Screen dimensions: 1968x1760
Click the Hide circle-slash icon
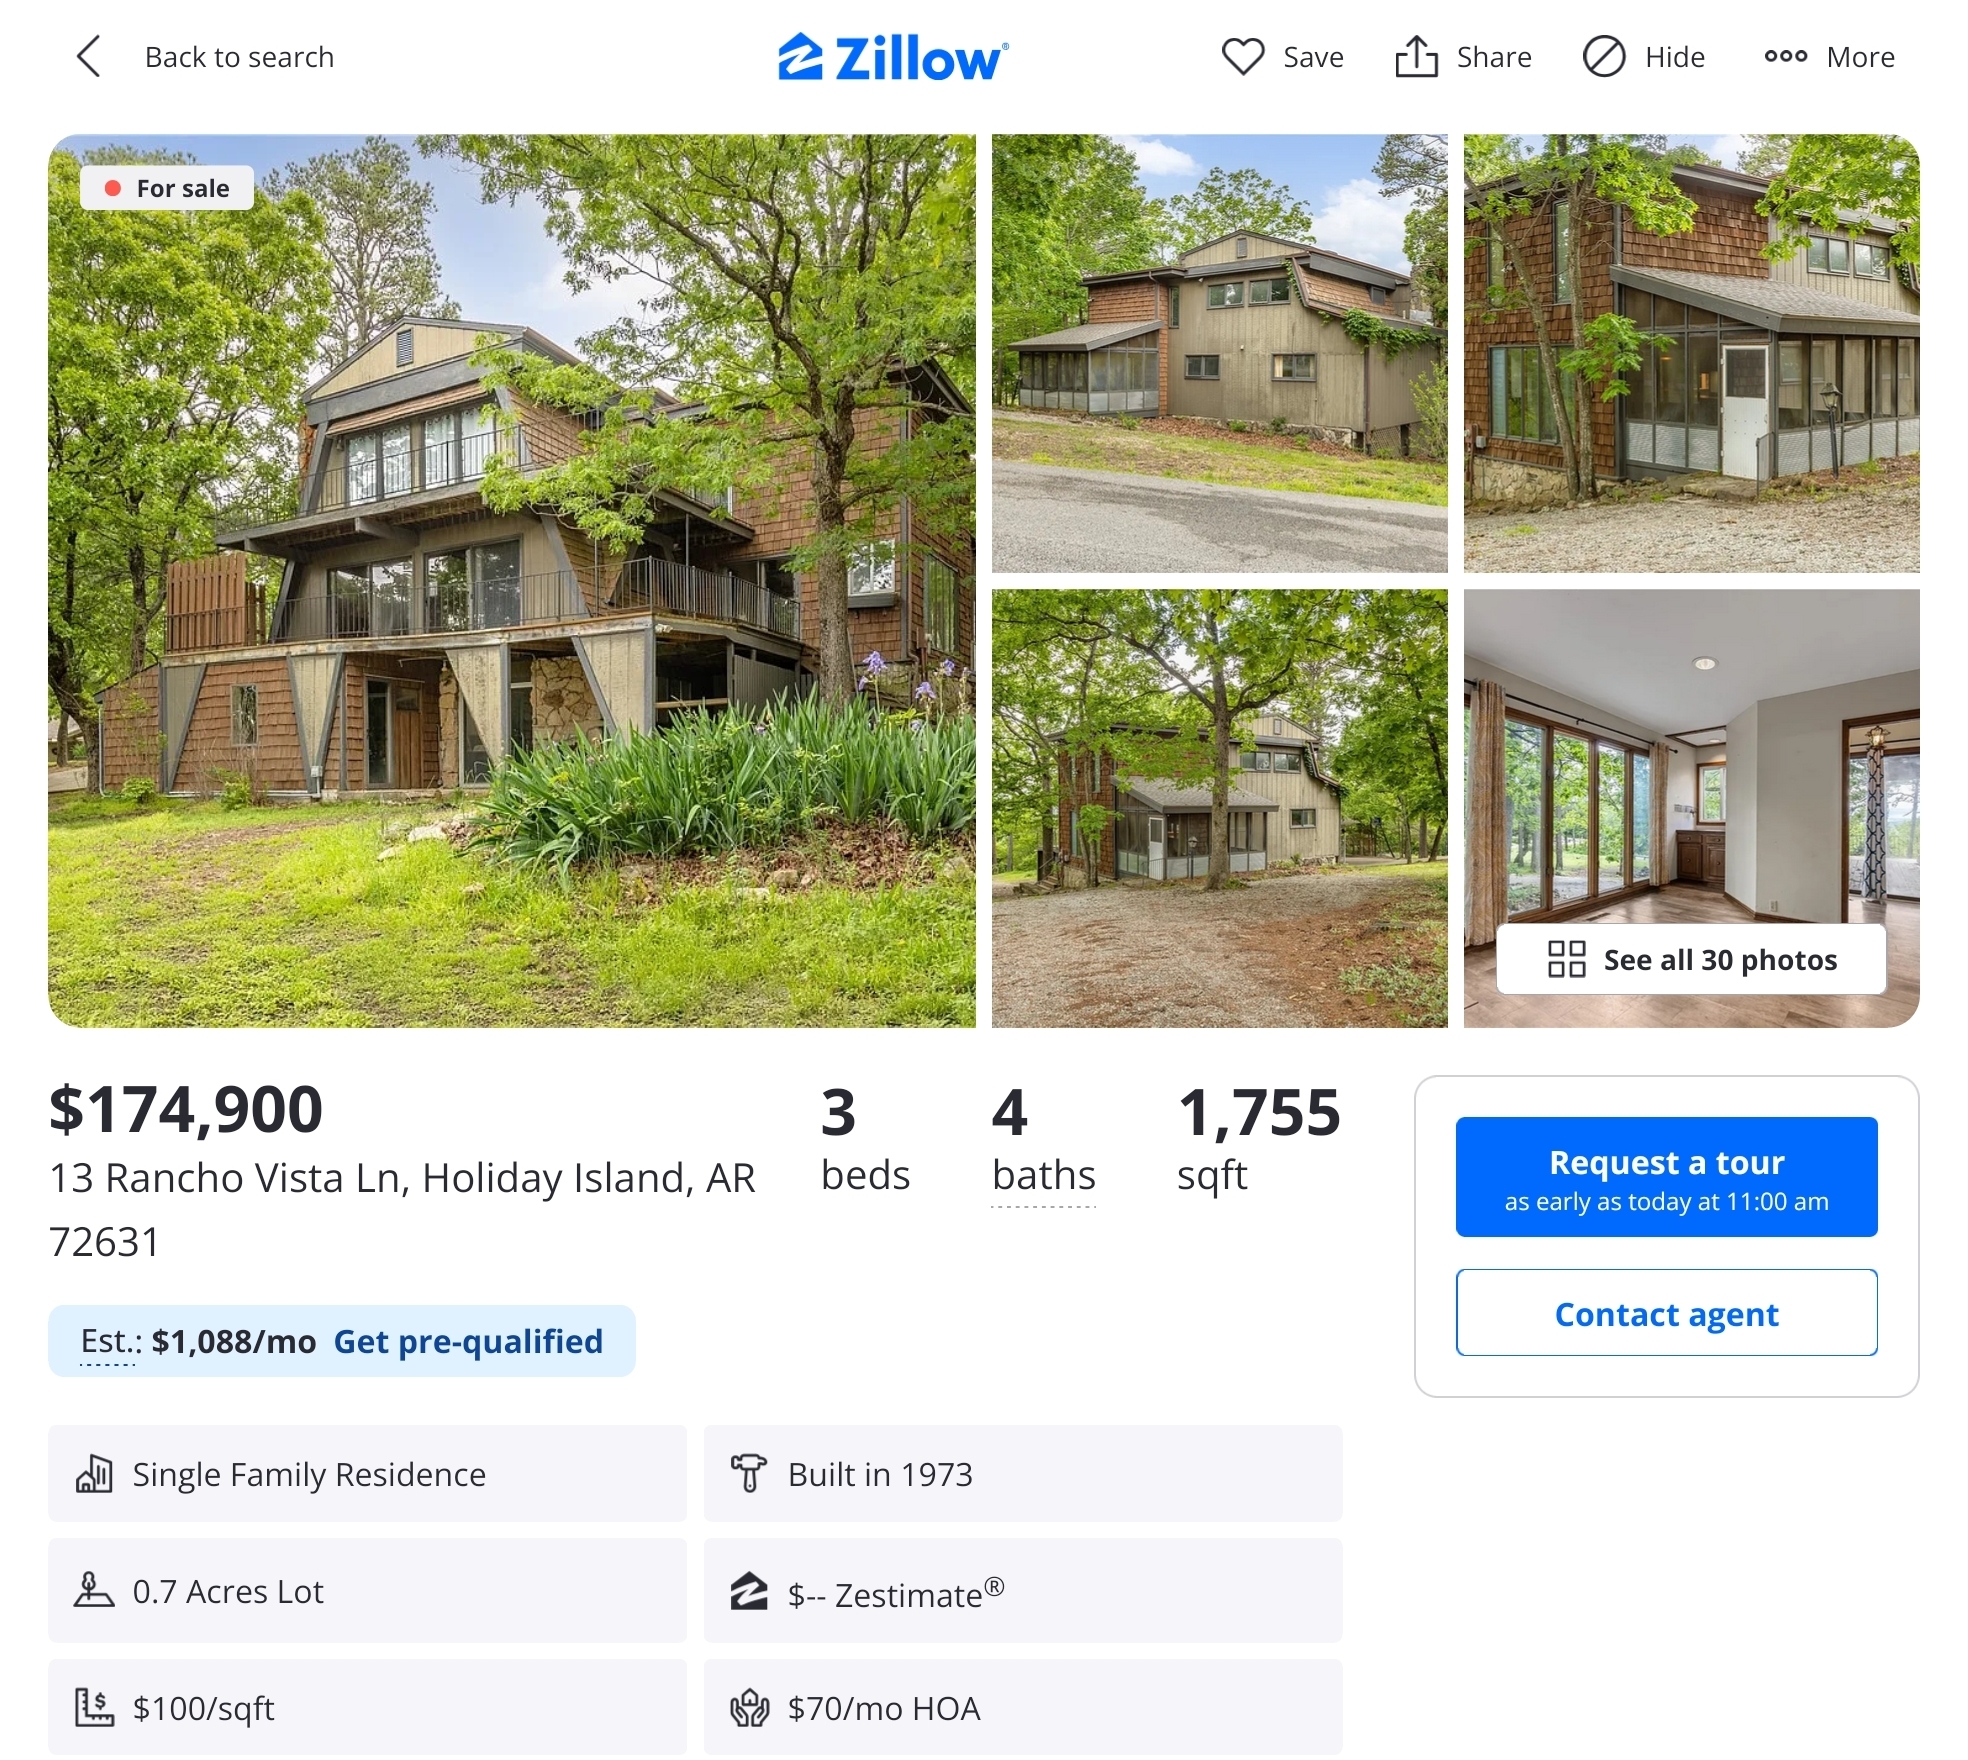[1604, 56]
